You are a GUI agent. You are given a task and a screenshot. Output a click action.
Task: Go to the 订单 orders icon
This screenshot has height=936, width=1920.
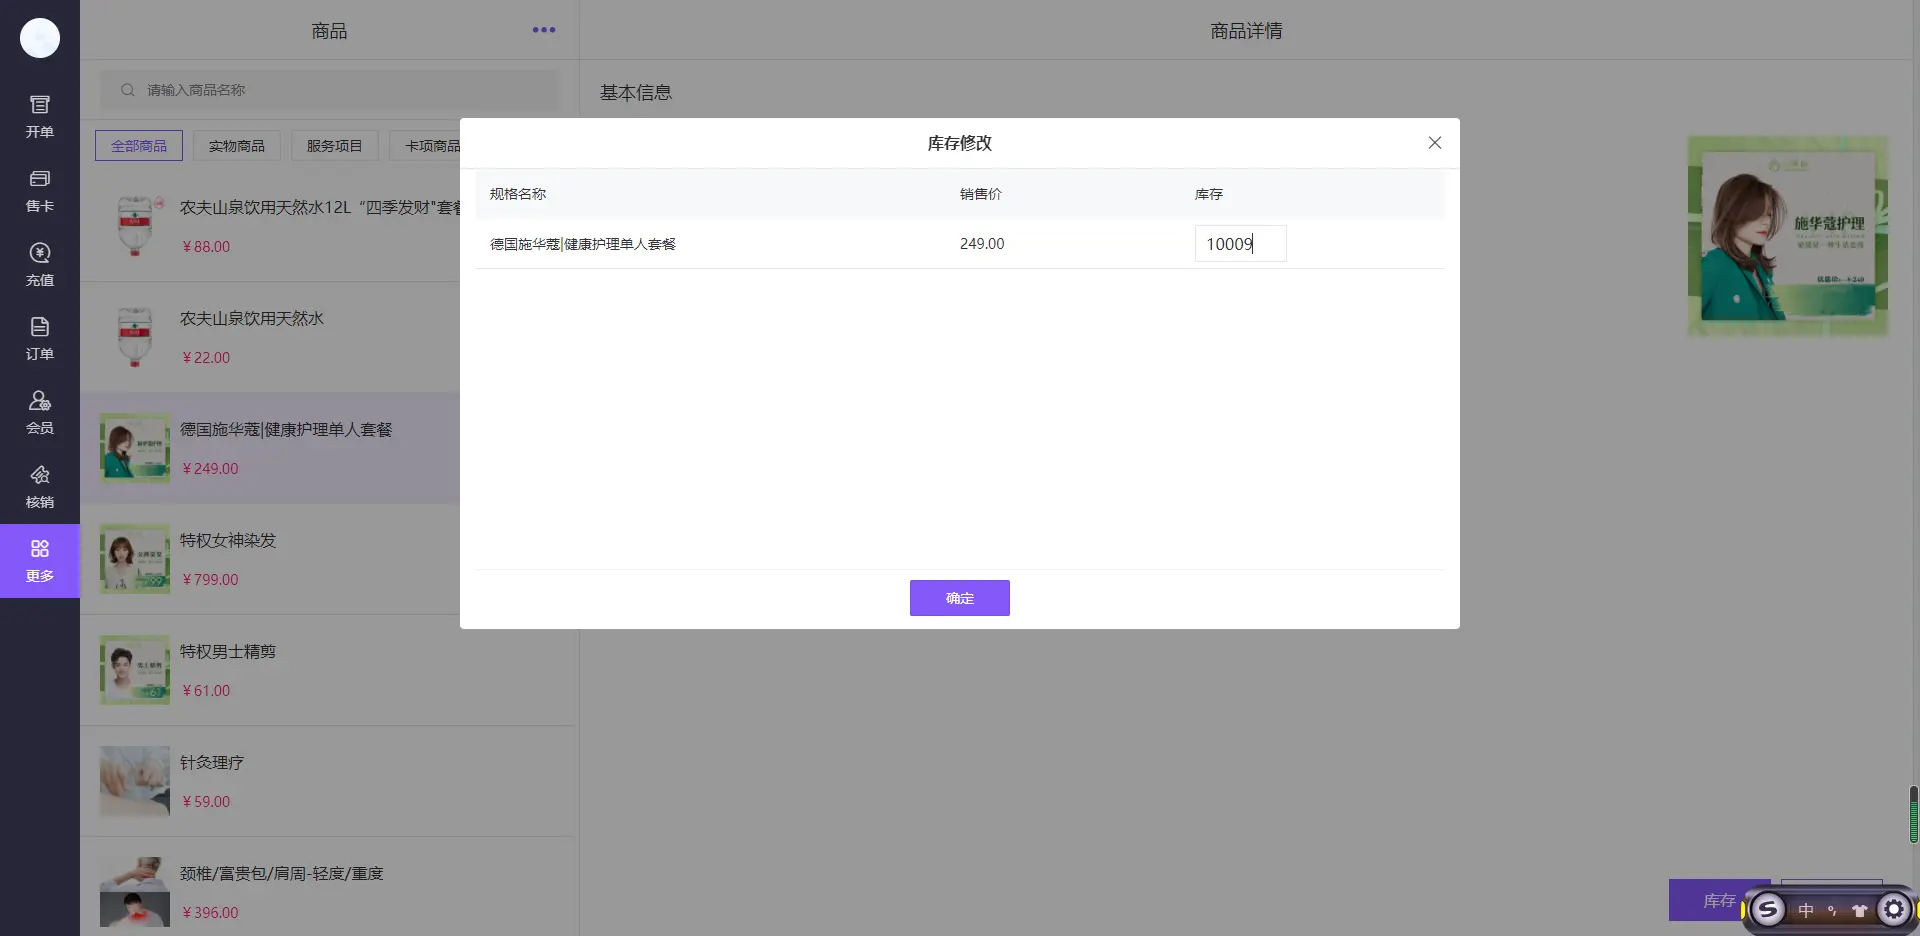click(40, 338)
